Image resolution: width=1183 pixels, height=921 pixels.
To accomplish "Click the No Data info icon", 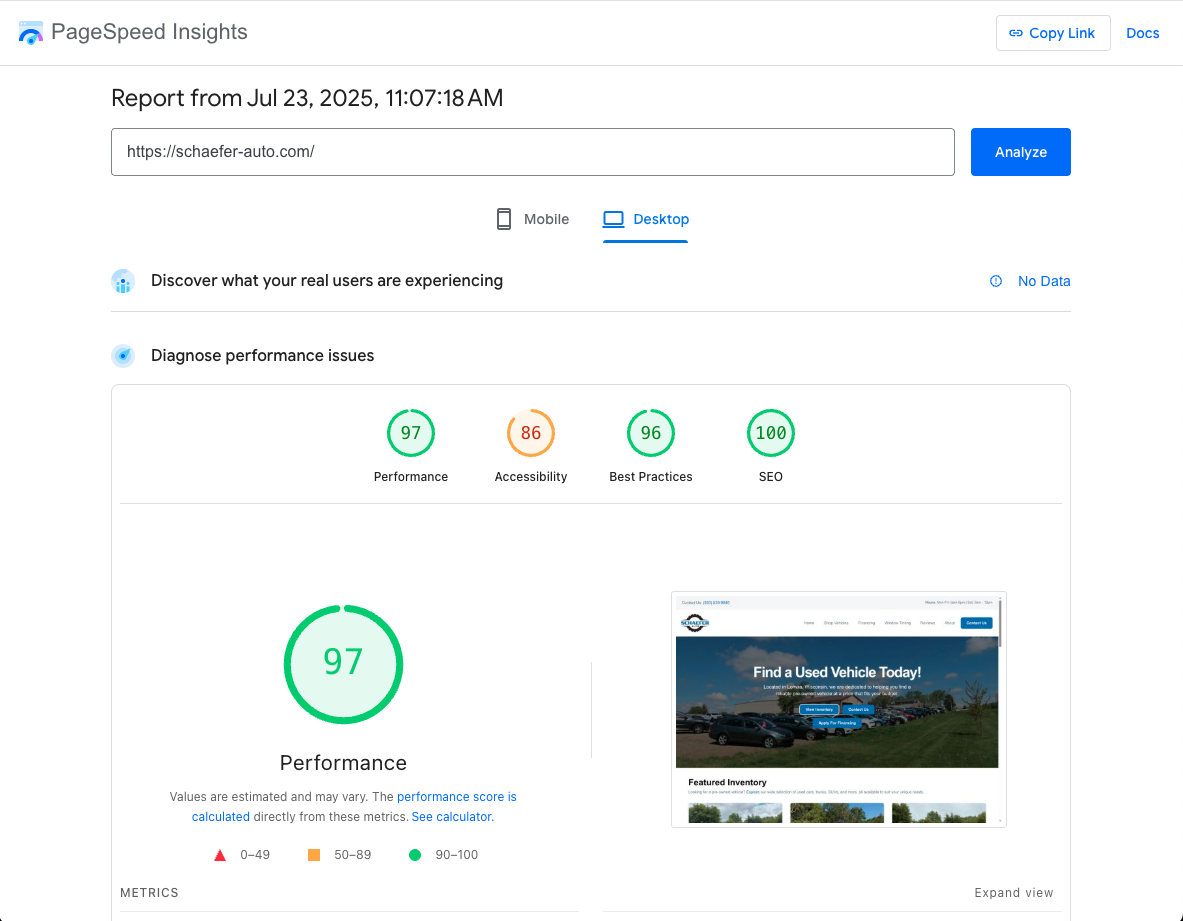I will click(x=996, y=281).
